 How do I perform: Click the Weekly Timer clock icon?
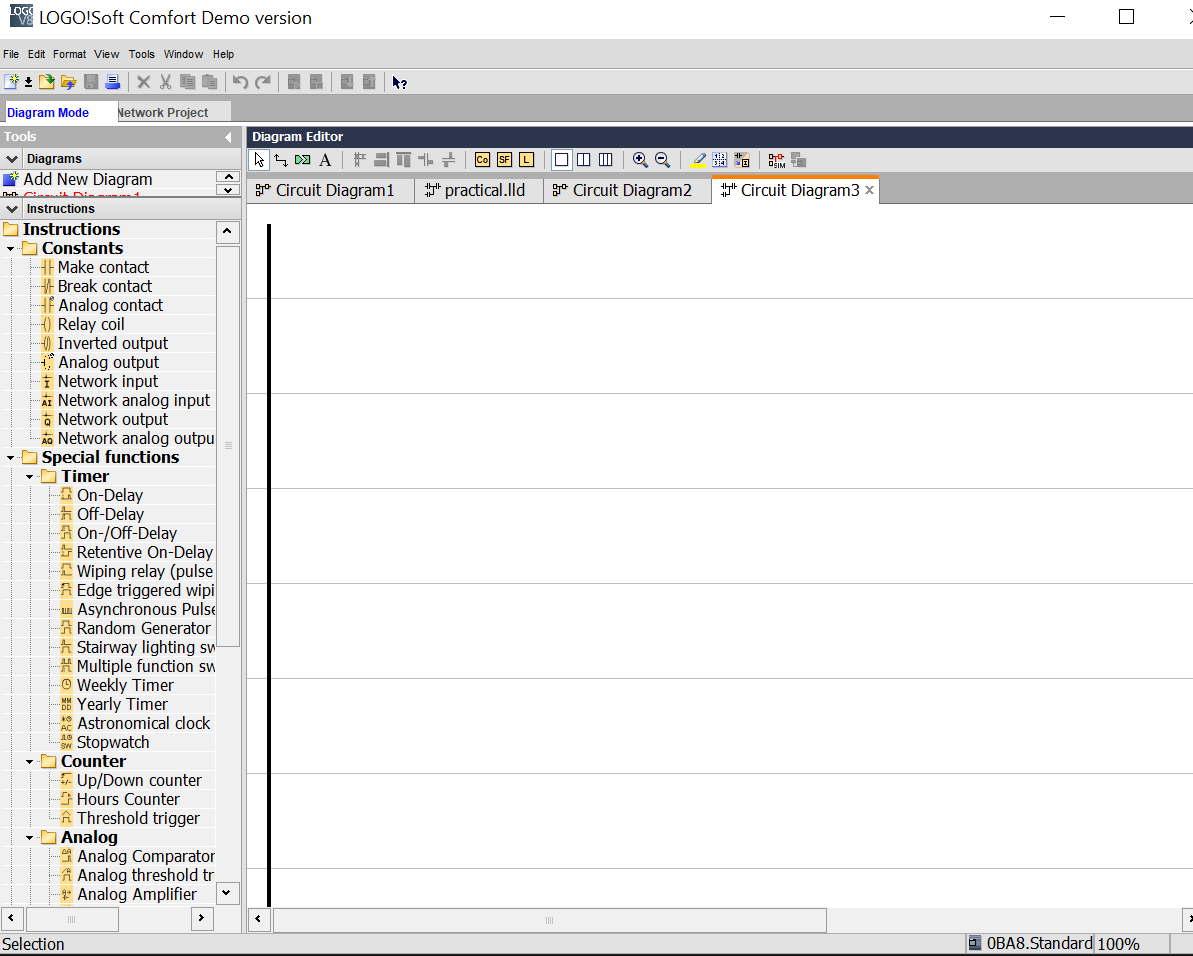[66, 684]
